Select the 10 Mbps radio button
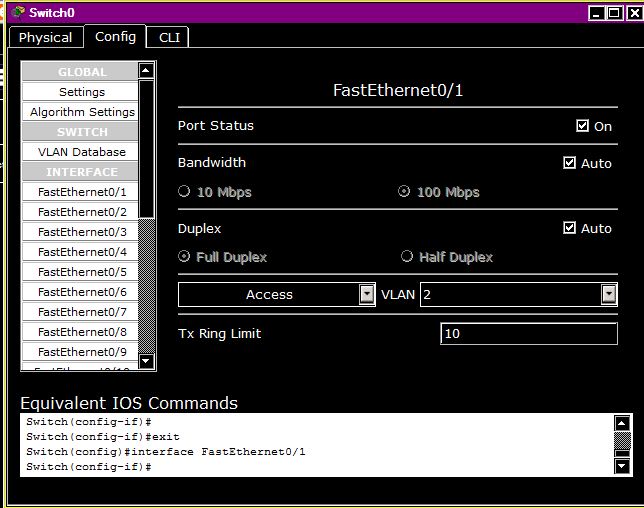Screen dimensions: 644x508 pyautogui.click(x=184, y=191)
